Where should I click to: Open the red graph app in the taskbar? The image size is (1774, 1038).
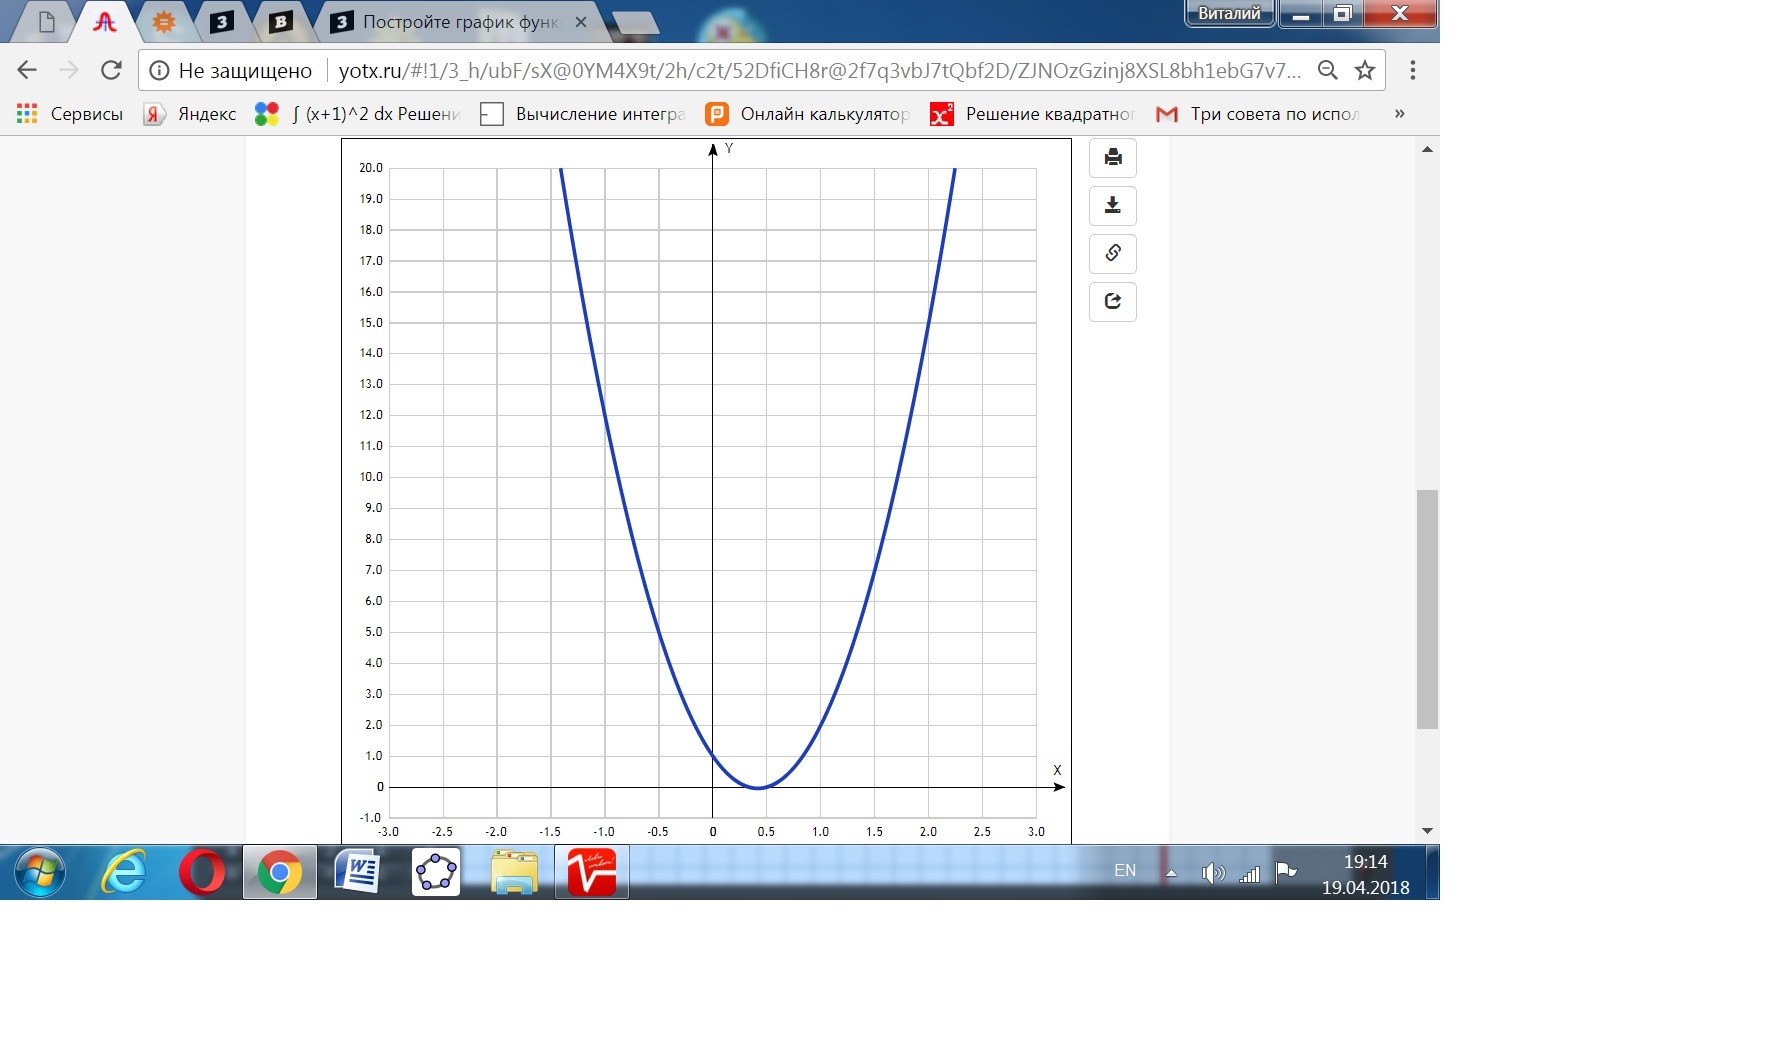592,872
